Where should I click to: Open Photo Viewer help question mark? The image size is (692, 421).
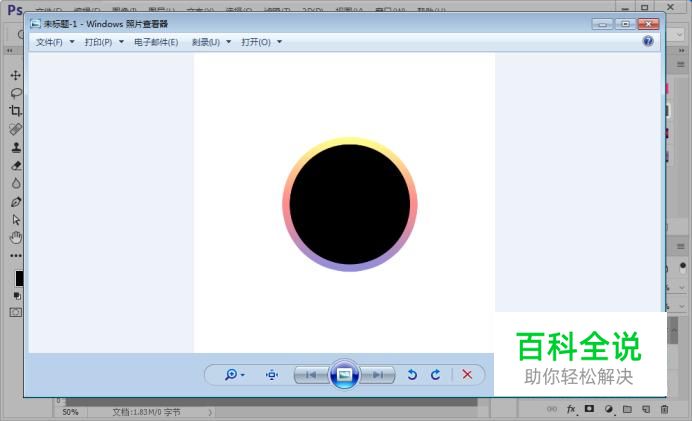coord(648,41)
